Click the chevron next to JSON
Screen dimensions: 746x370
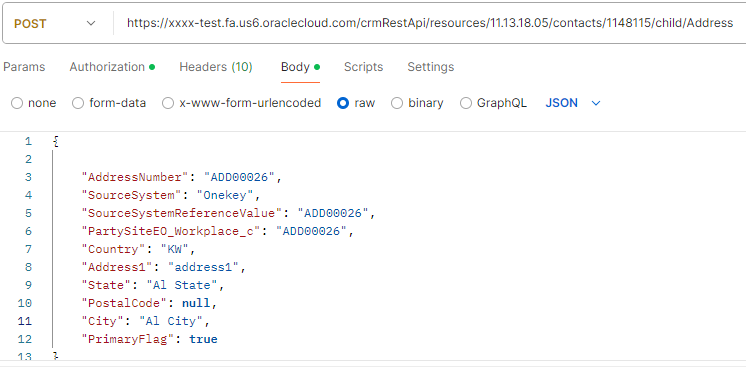click(x=596, y=103)
